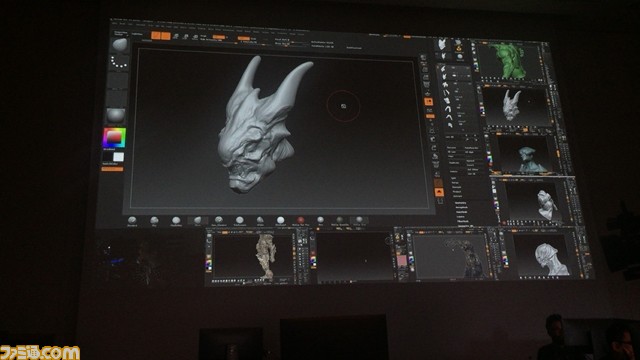Open the Projection Master button at top left
640x360 pixels.
click(120, 33)
